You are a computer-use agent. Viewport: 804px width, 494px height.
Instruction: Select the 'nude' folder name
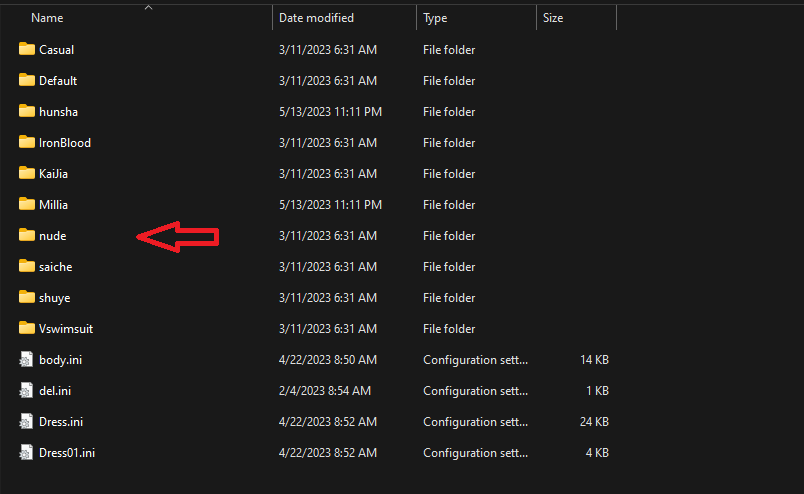pyautogui.click(x=53, y=236)
